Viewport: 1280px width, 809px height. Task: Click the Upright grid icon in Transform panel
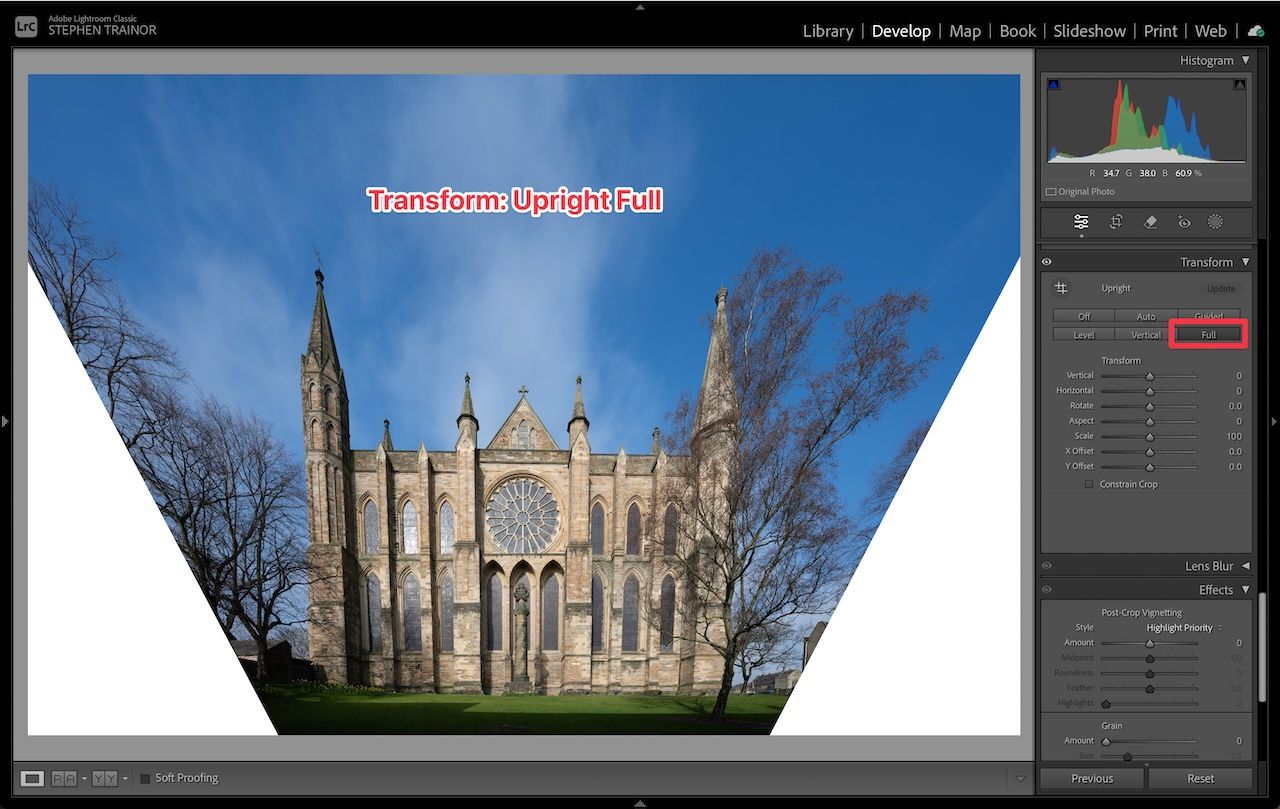point(1063,288)
